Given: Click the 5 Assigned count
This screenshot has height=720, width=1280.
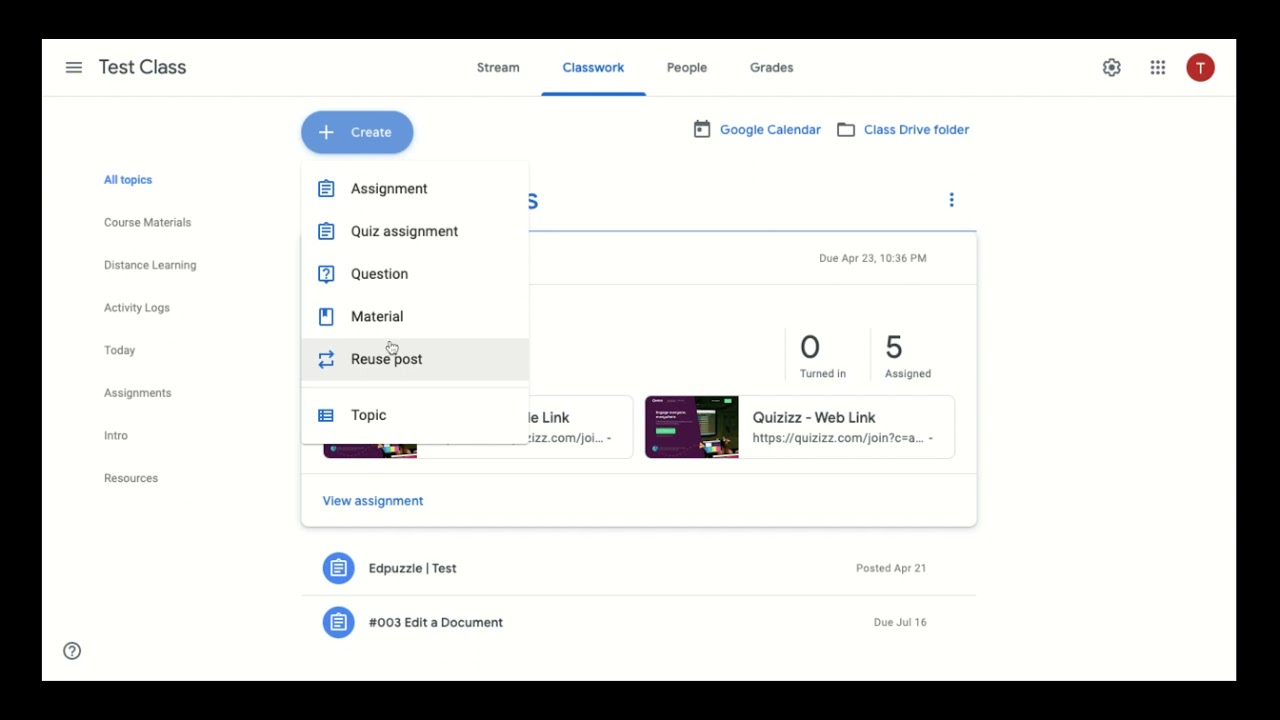Looking at the screenshot, I should tap(907, 356).
